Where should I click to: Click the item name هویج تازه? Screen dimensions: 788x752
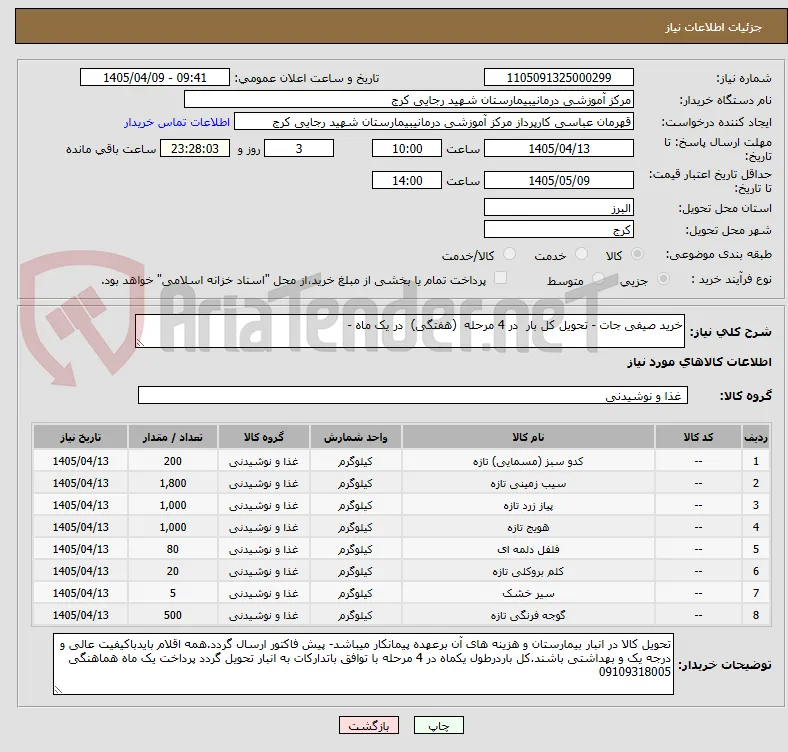point(528,527)
